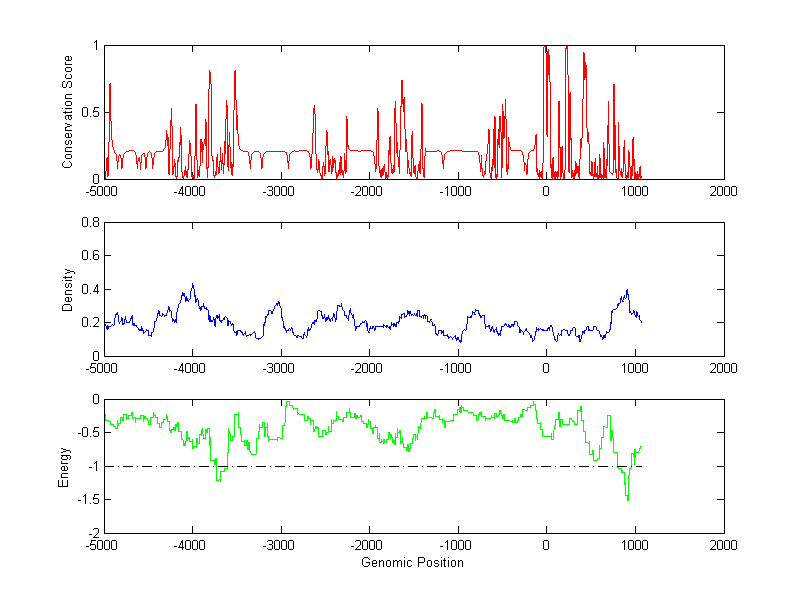800x599 pixels.
Task: Select the blue density peak near -4000
Action: point(192,285)
